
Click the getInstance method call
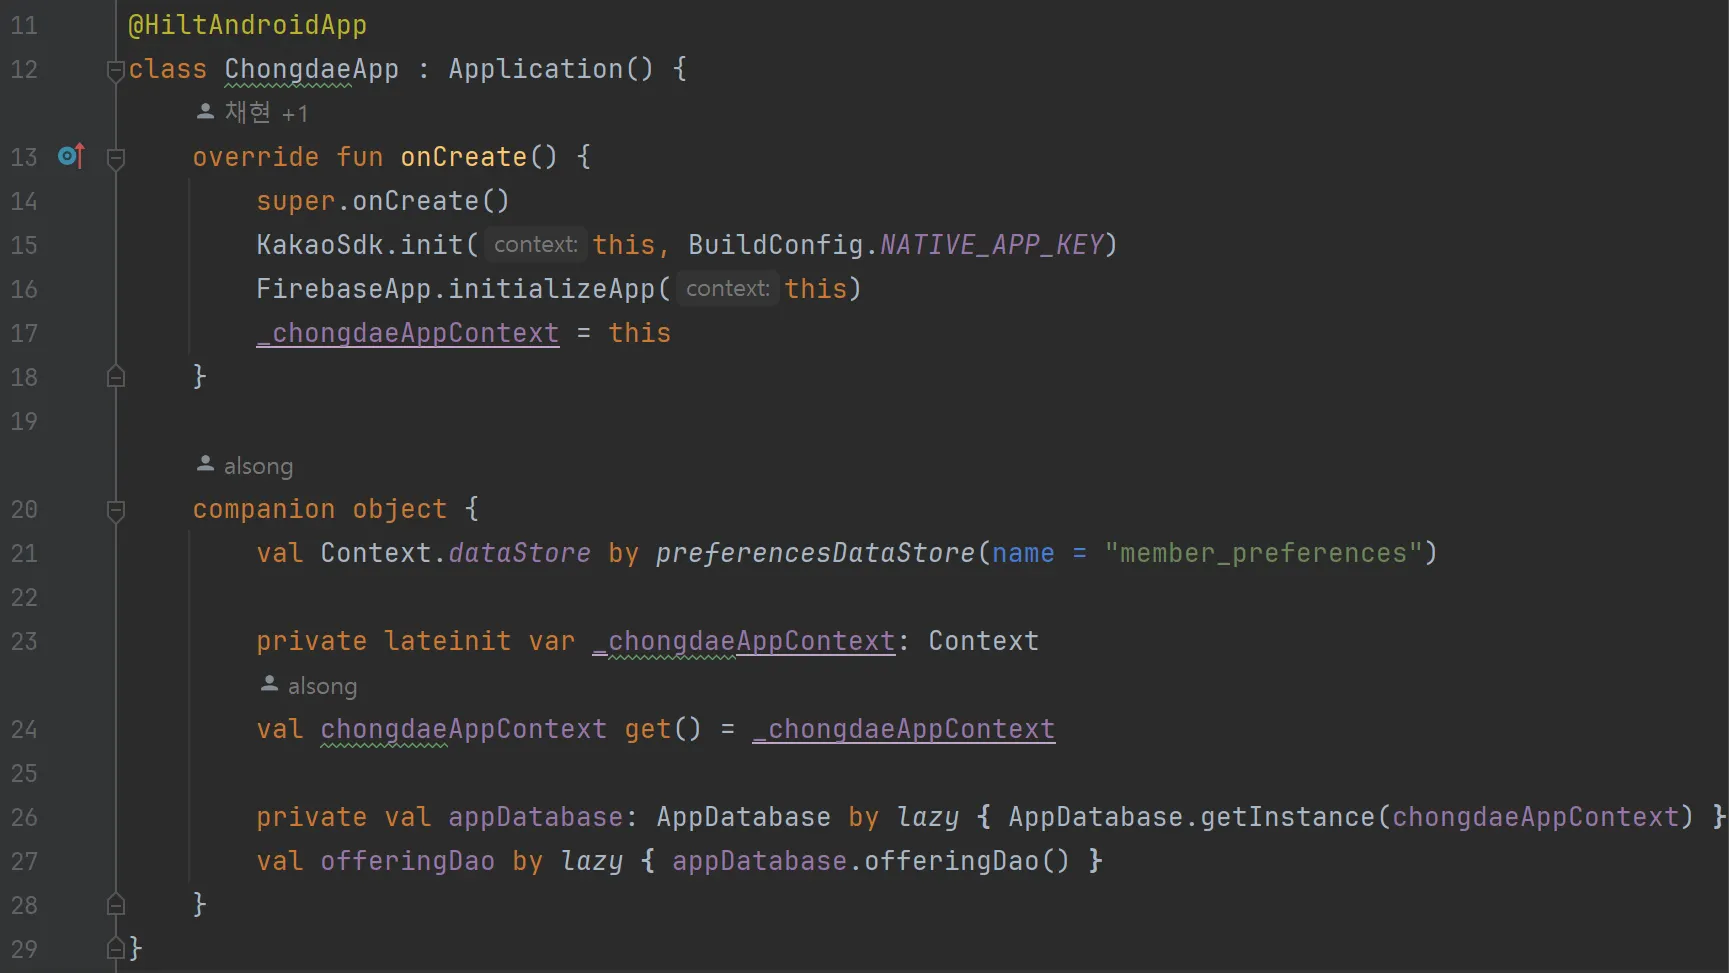[x=1288, y=817]
